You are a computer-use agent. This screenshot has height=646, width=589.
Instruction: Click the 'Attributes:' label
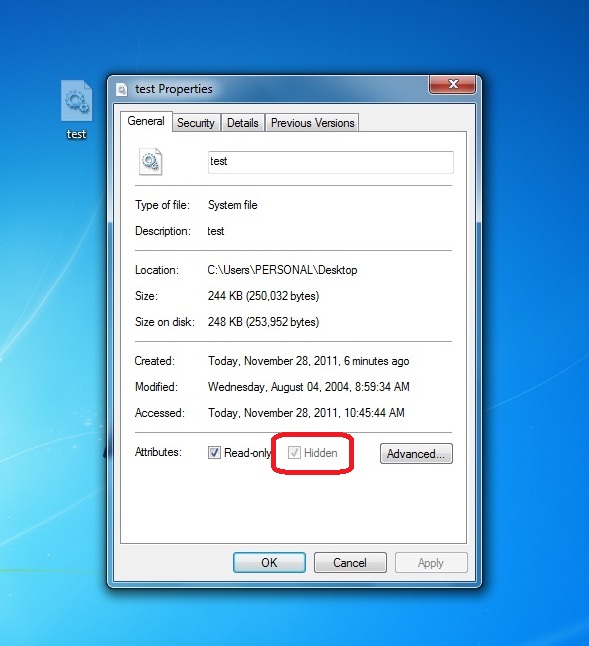pos(158,452)
